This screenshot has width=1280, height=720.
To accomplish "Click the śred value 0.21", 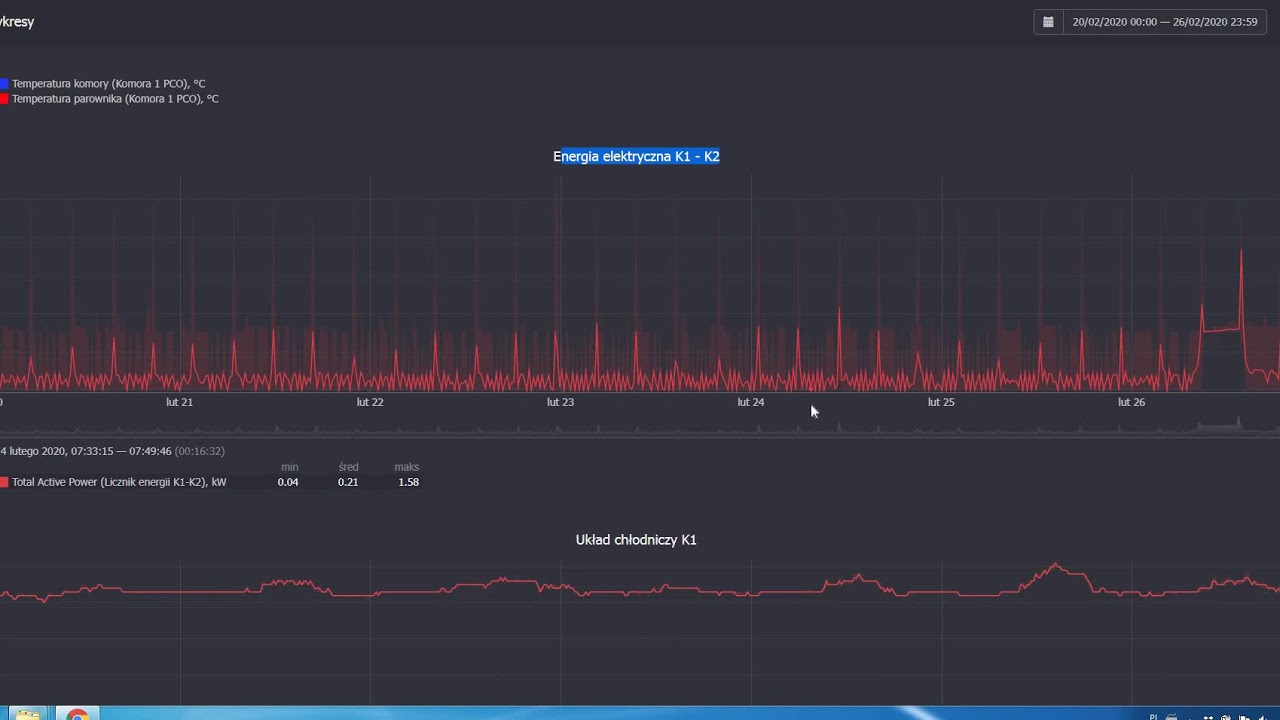I will (348, 482).
